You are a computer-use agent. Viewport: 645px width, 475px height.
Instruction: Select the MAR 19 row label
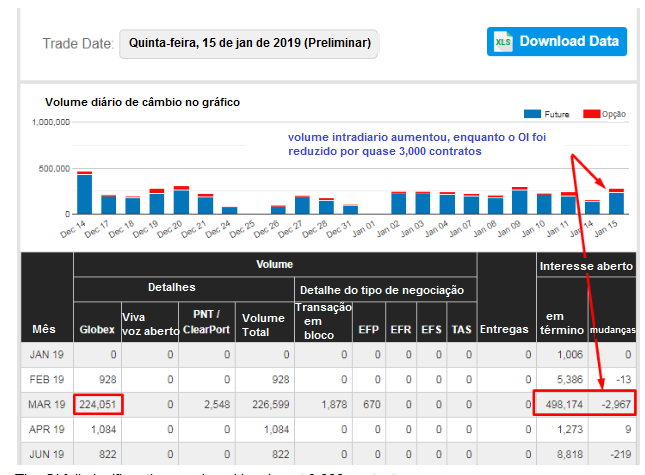(48, 407)
